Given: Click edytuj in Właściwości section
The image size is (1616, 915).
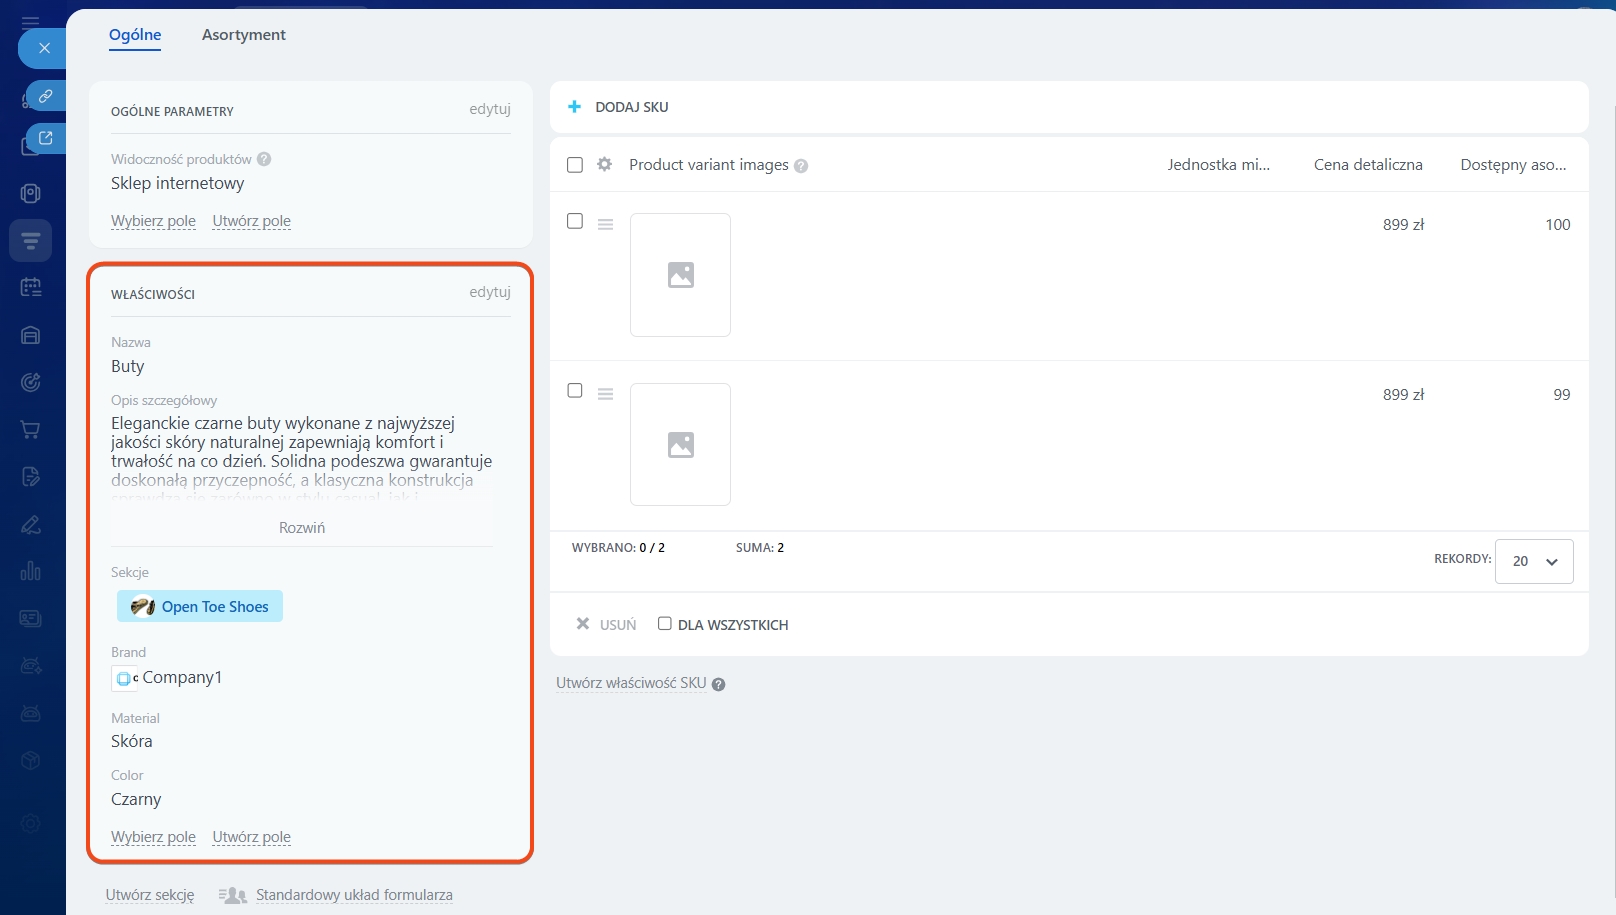Looking at the screenshot, I should coord(489,292).
